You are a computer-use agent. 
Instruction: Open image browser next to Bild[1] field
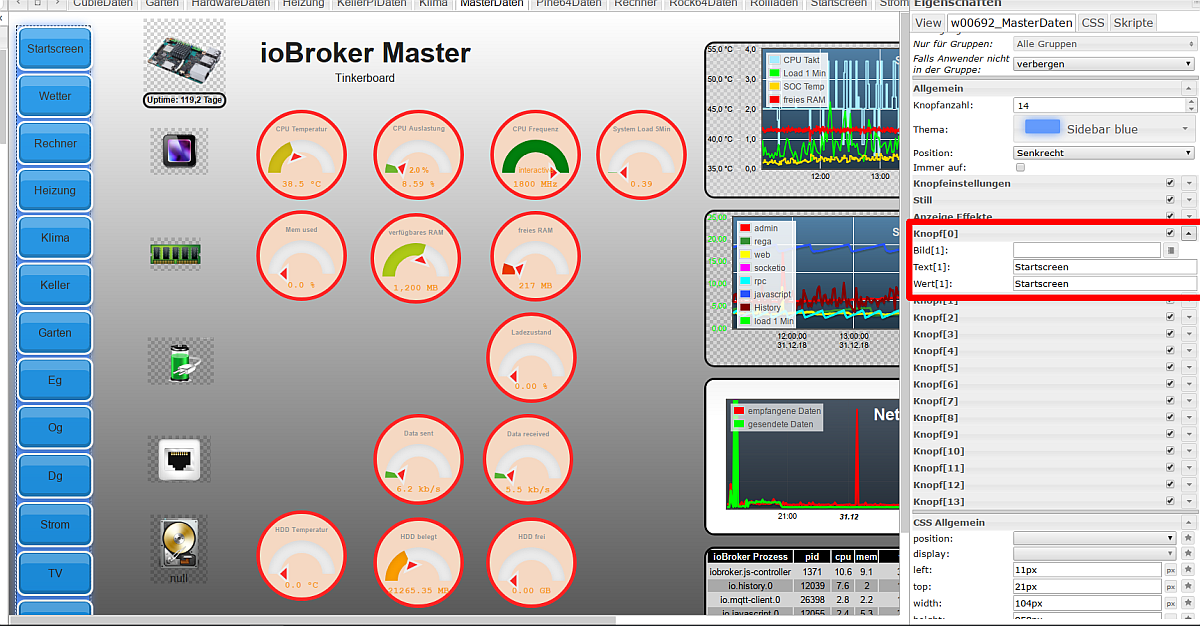[x=1171, y=250]
